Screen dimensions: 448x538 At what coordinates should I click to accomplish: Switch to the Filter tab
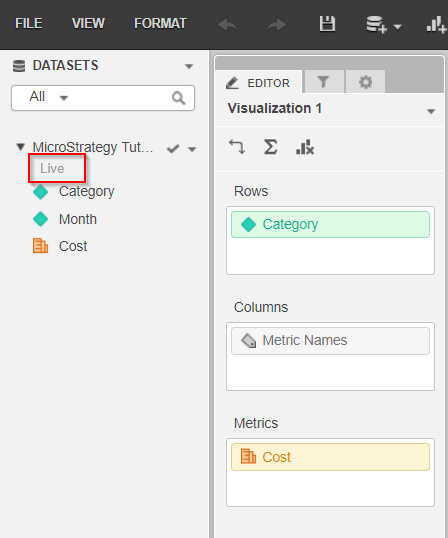click(323, 82)
